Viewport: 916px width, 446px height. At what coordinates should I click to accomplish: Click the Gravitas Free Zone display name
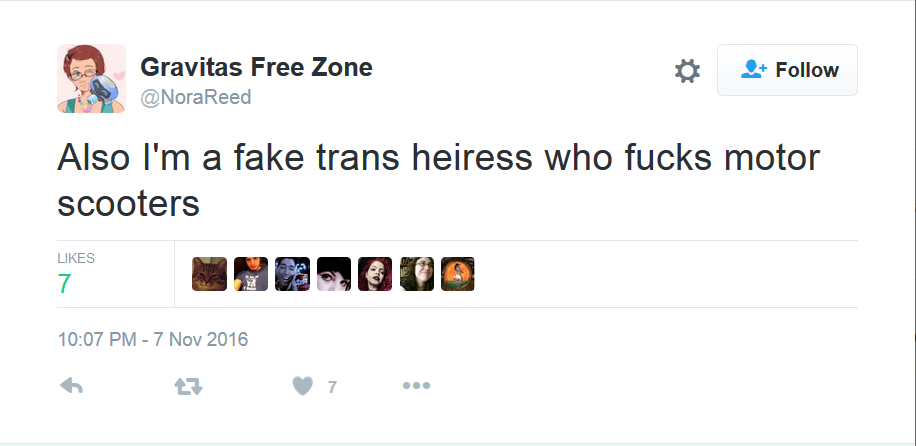[256, 67]
